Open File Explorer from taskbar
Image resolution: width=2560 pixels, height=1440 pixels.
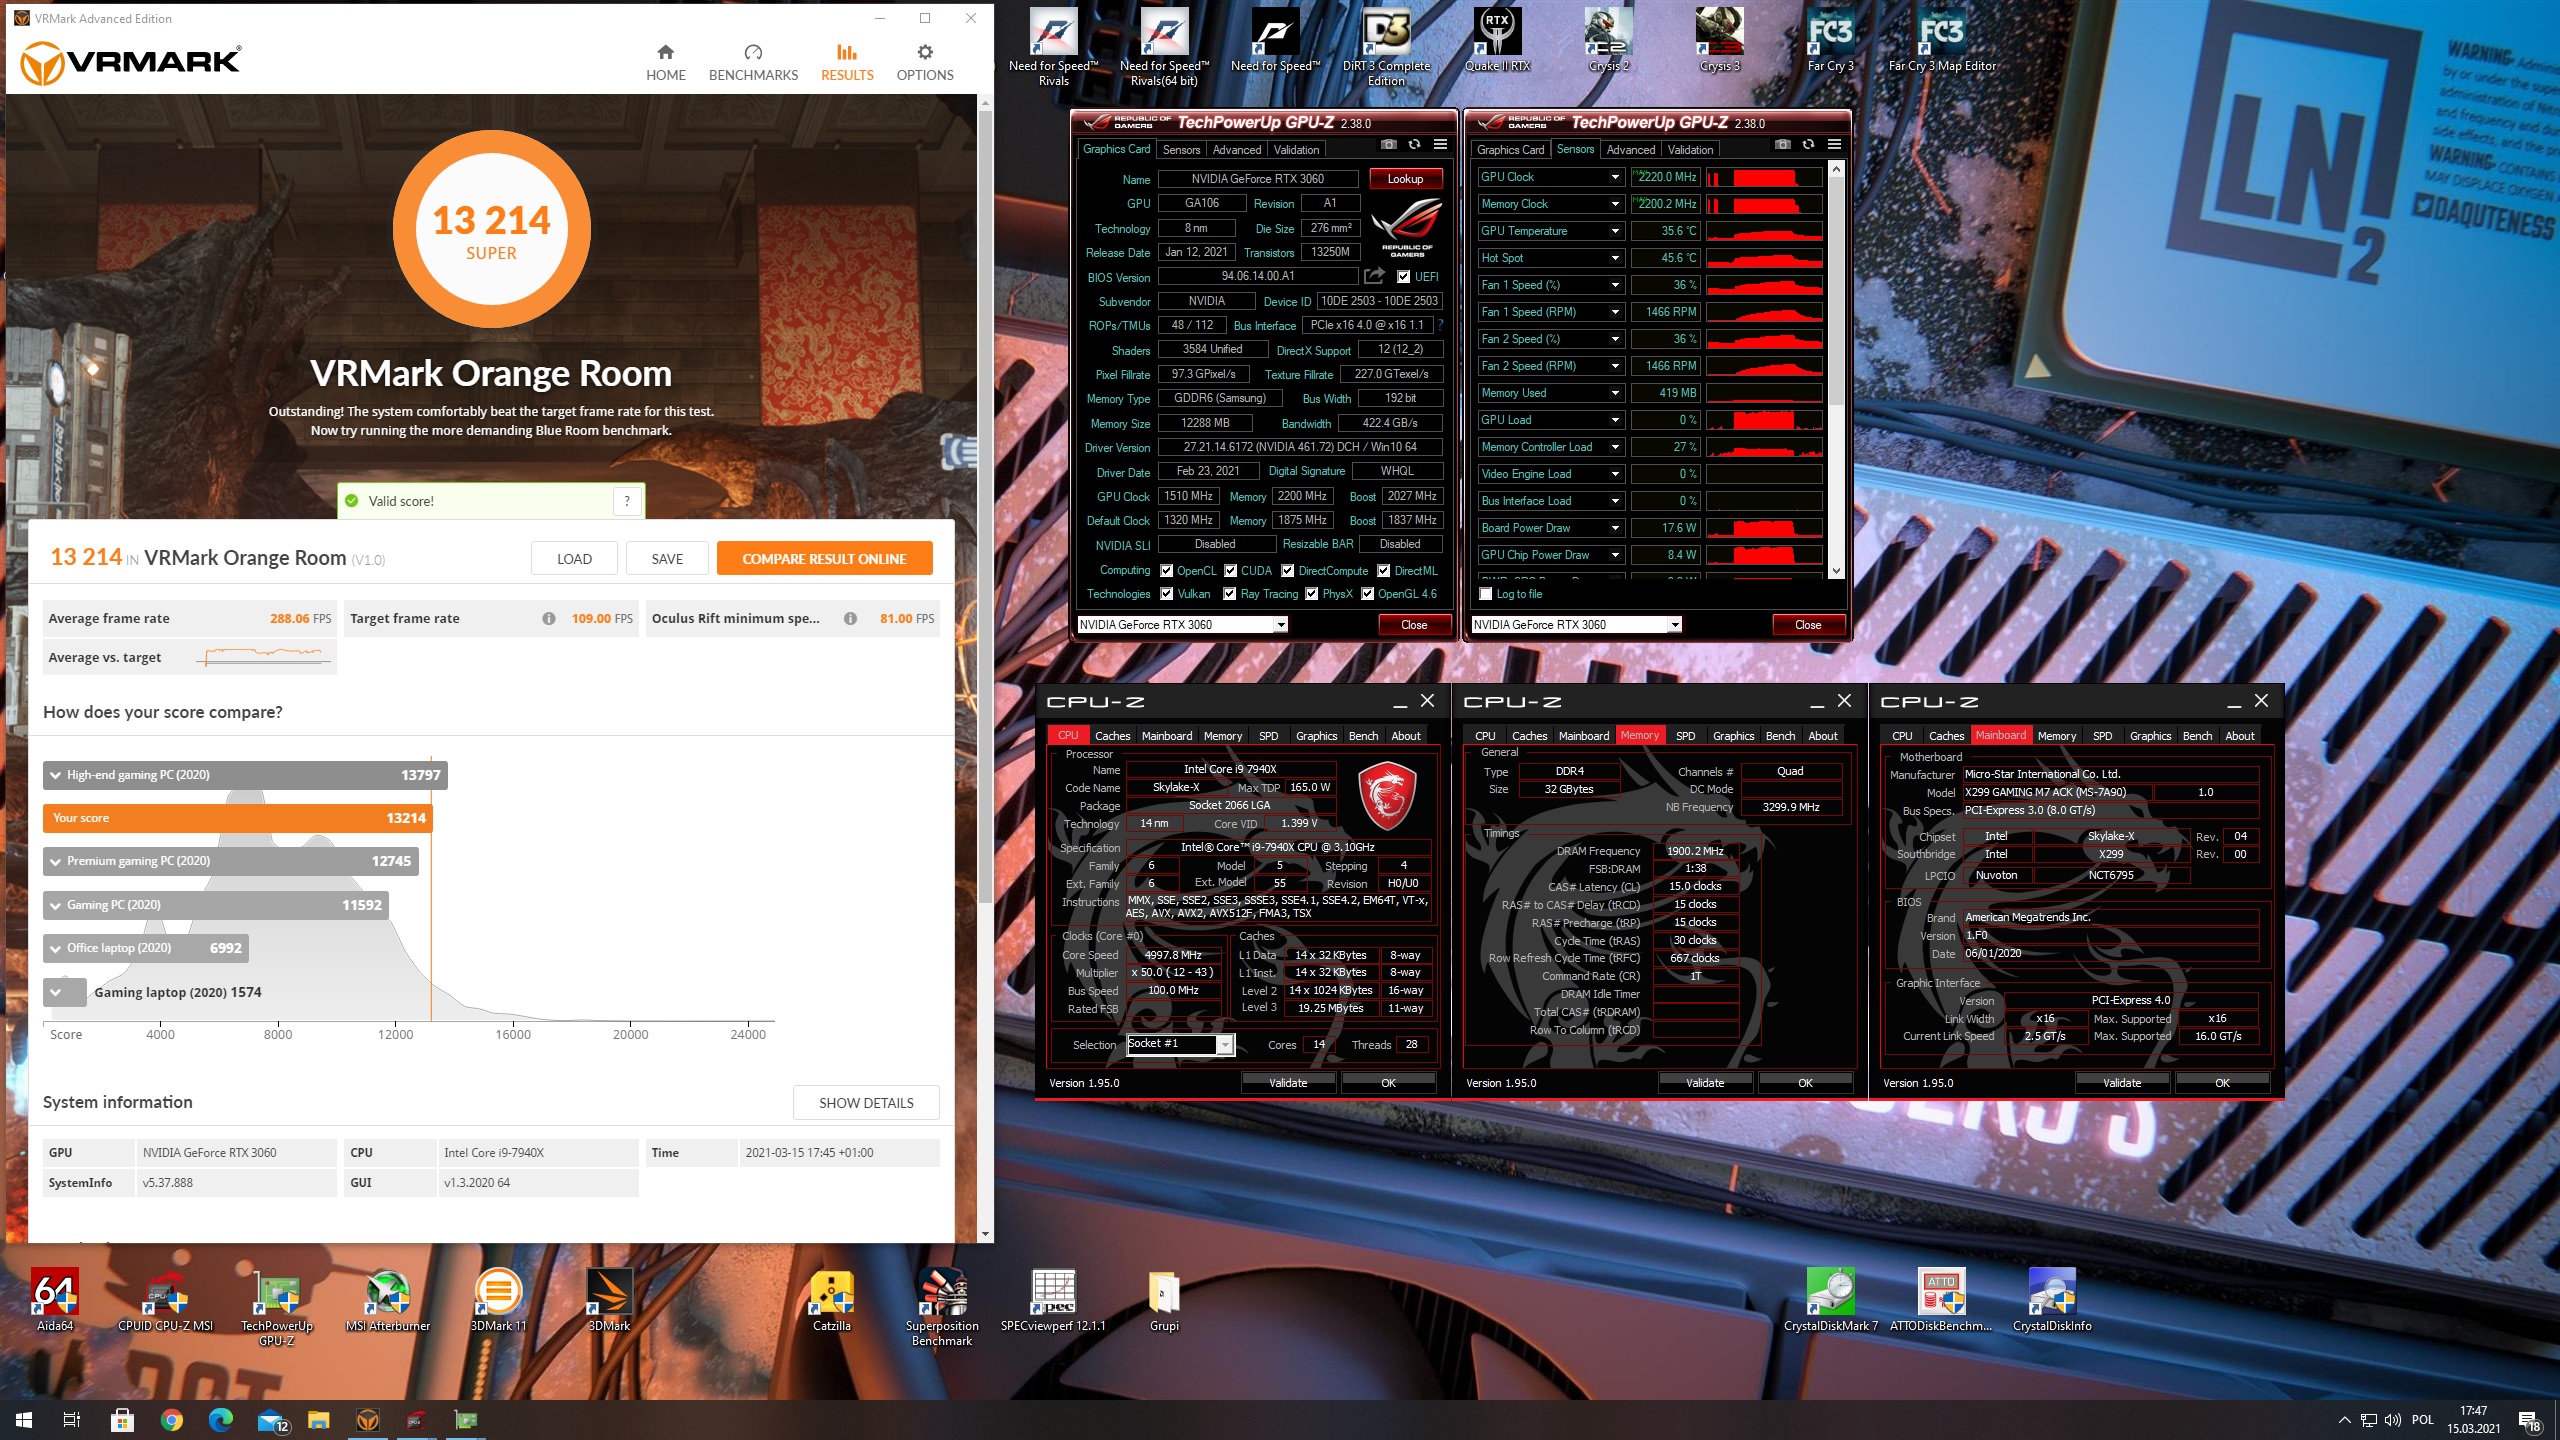(x=318, y=1419)
